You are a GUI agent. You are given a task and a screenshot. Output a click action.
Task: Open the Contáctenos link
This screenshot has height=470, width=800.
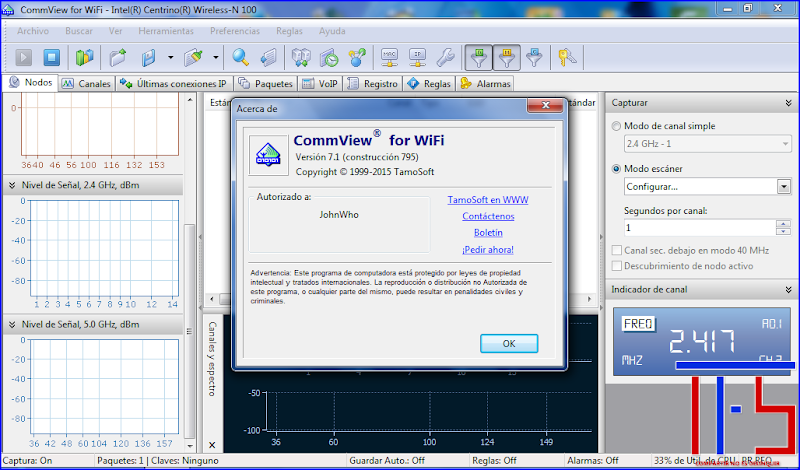point(488,216)
